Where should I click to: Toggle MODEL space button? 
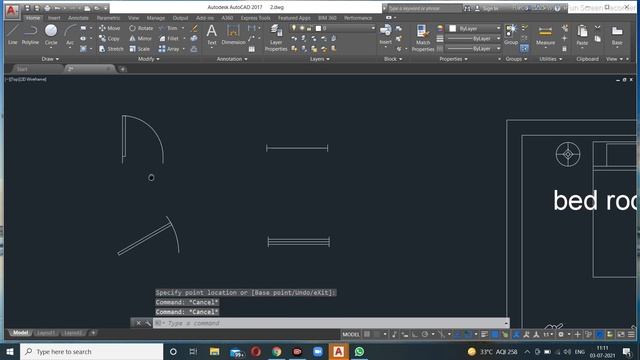pyautogui.click(x=351, y=334)
